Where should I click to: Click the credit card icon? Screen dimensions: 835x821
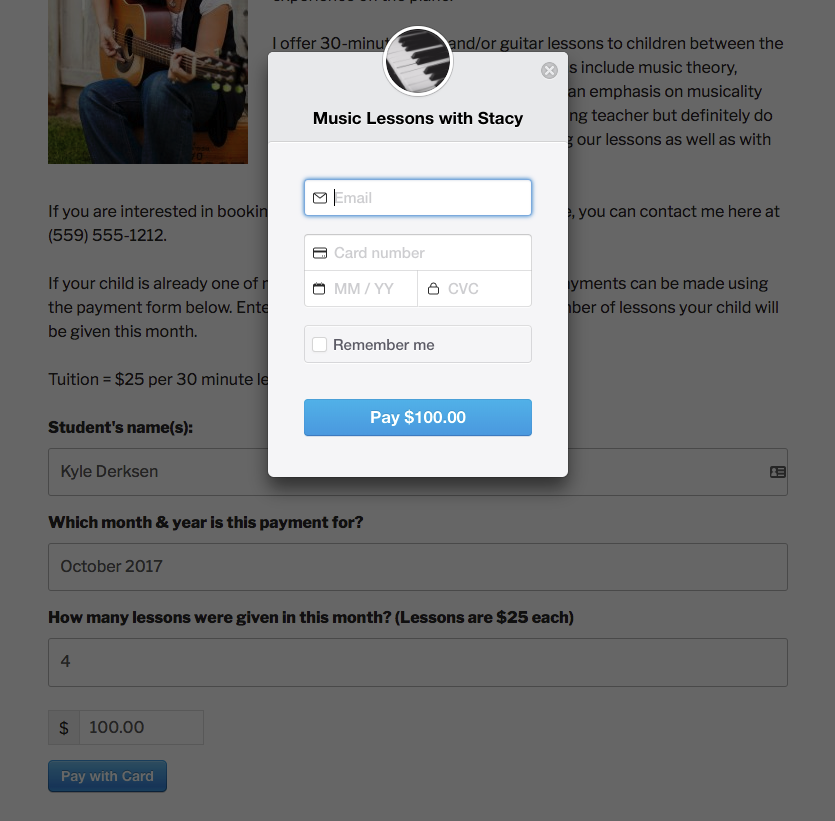pos(320,253)
